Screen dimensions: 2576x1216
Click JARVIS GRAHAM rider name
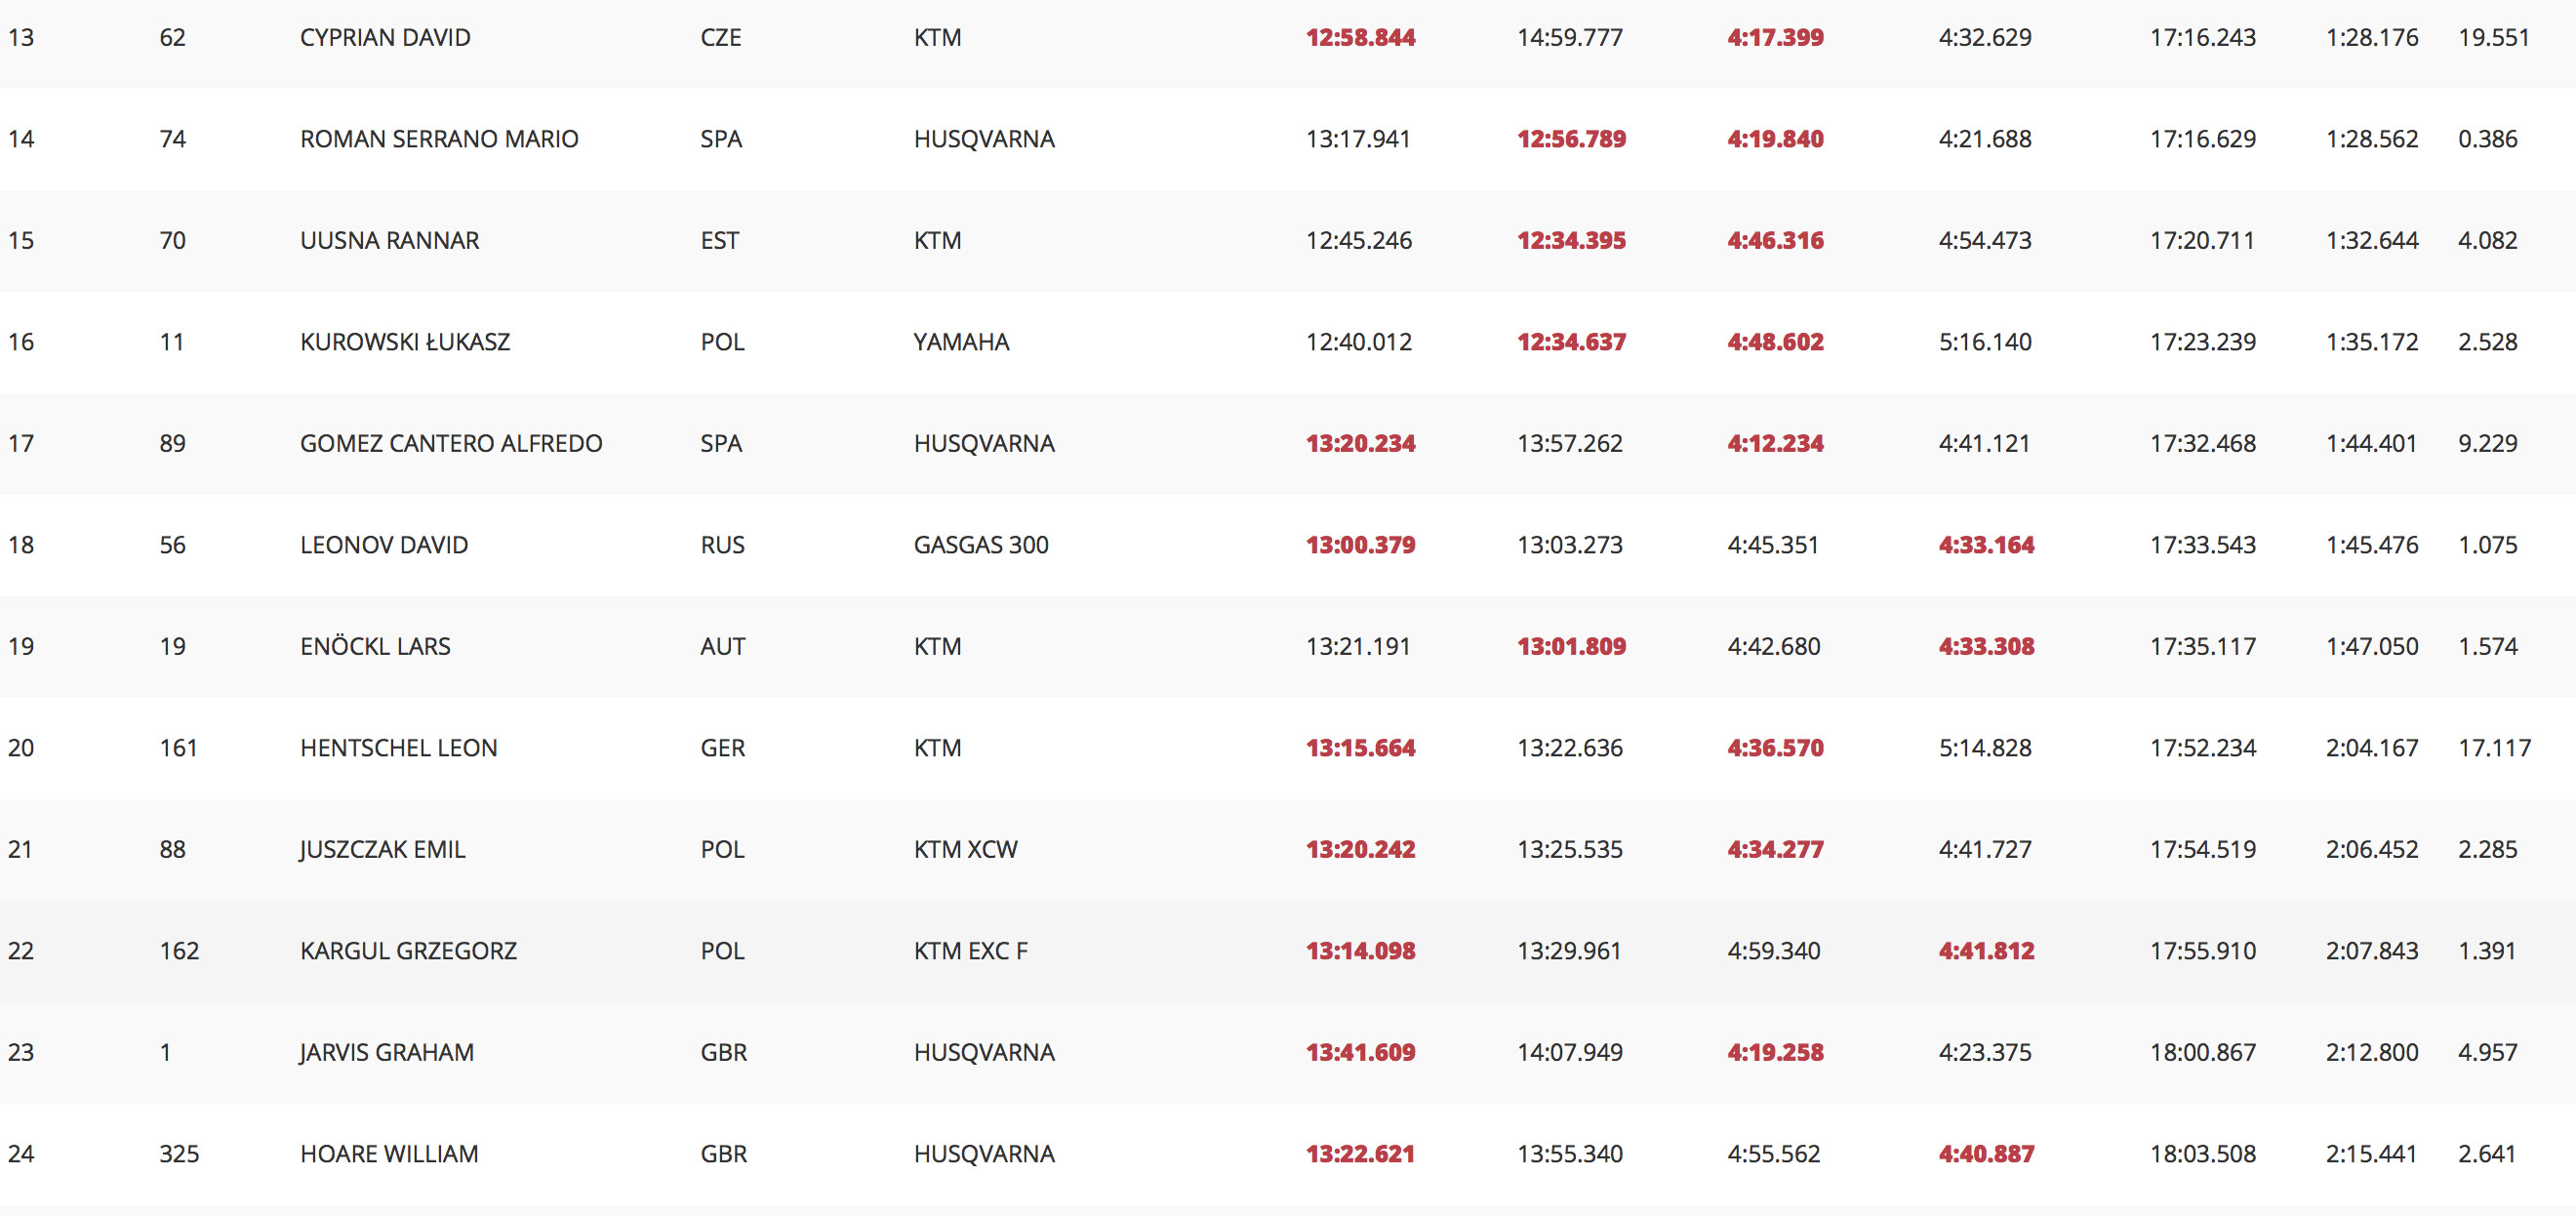(386, 1053)
